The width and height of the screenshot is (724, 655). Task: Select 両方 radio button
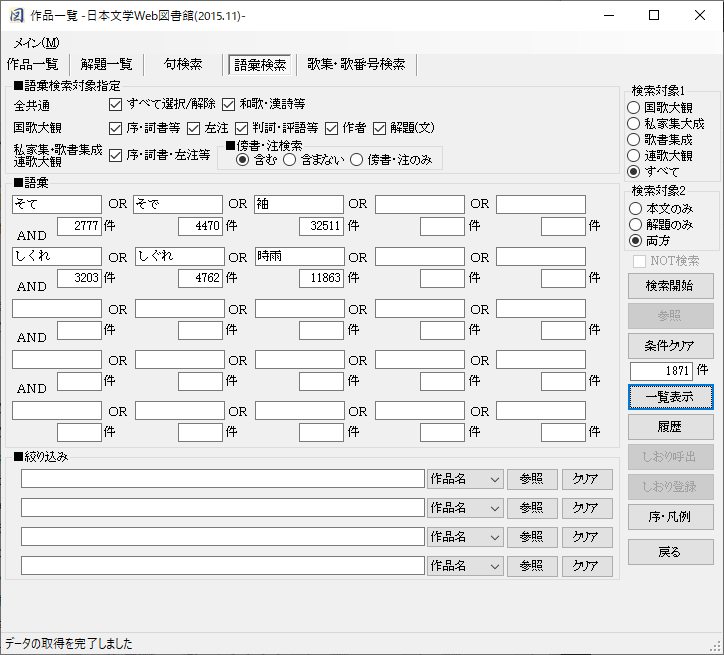click(635, 240)
